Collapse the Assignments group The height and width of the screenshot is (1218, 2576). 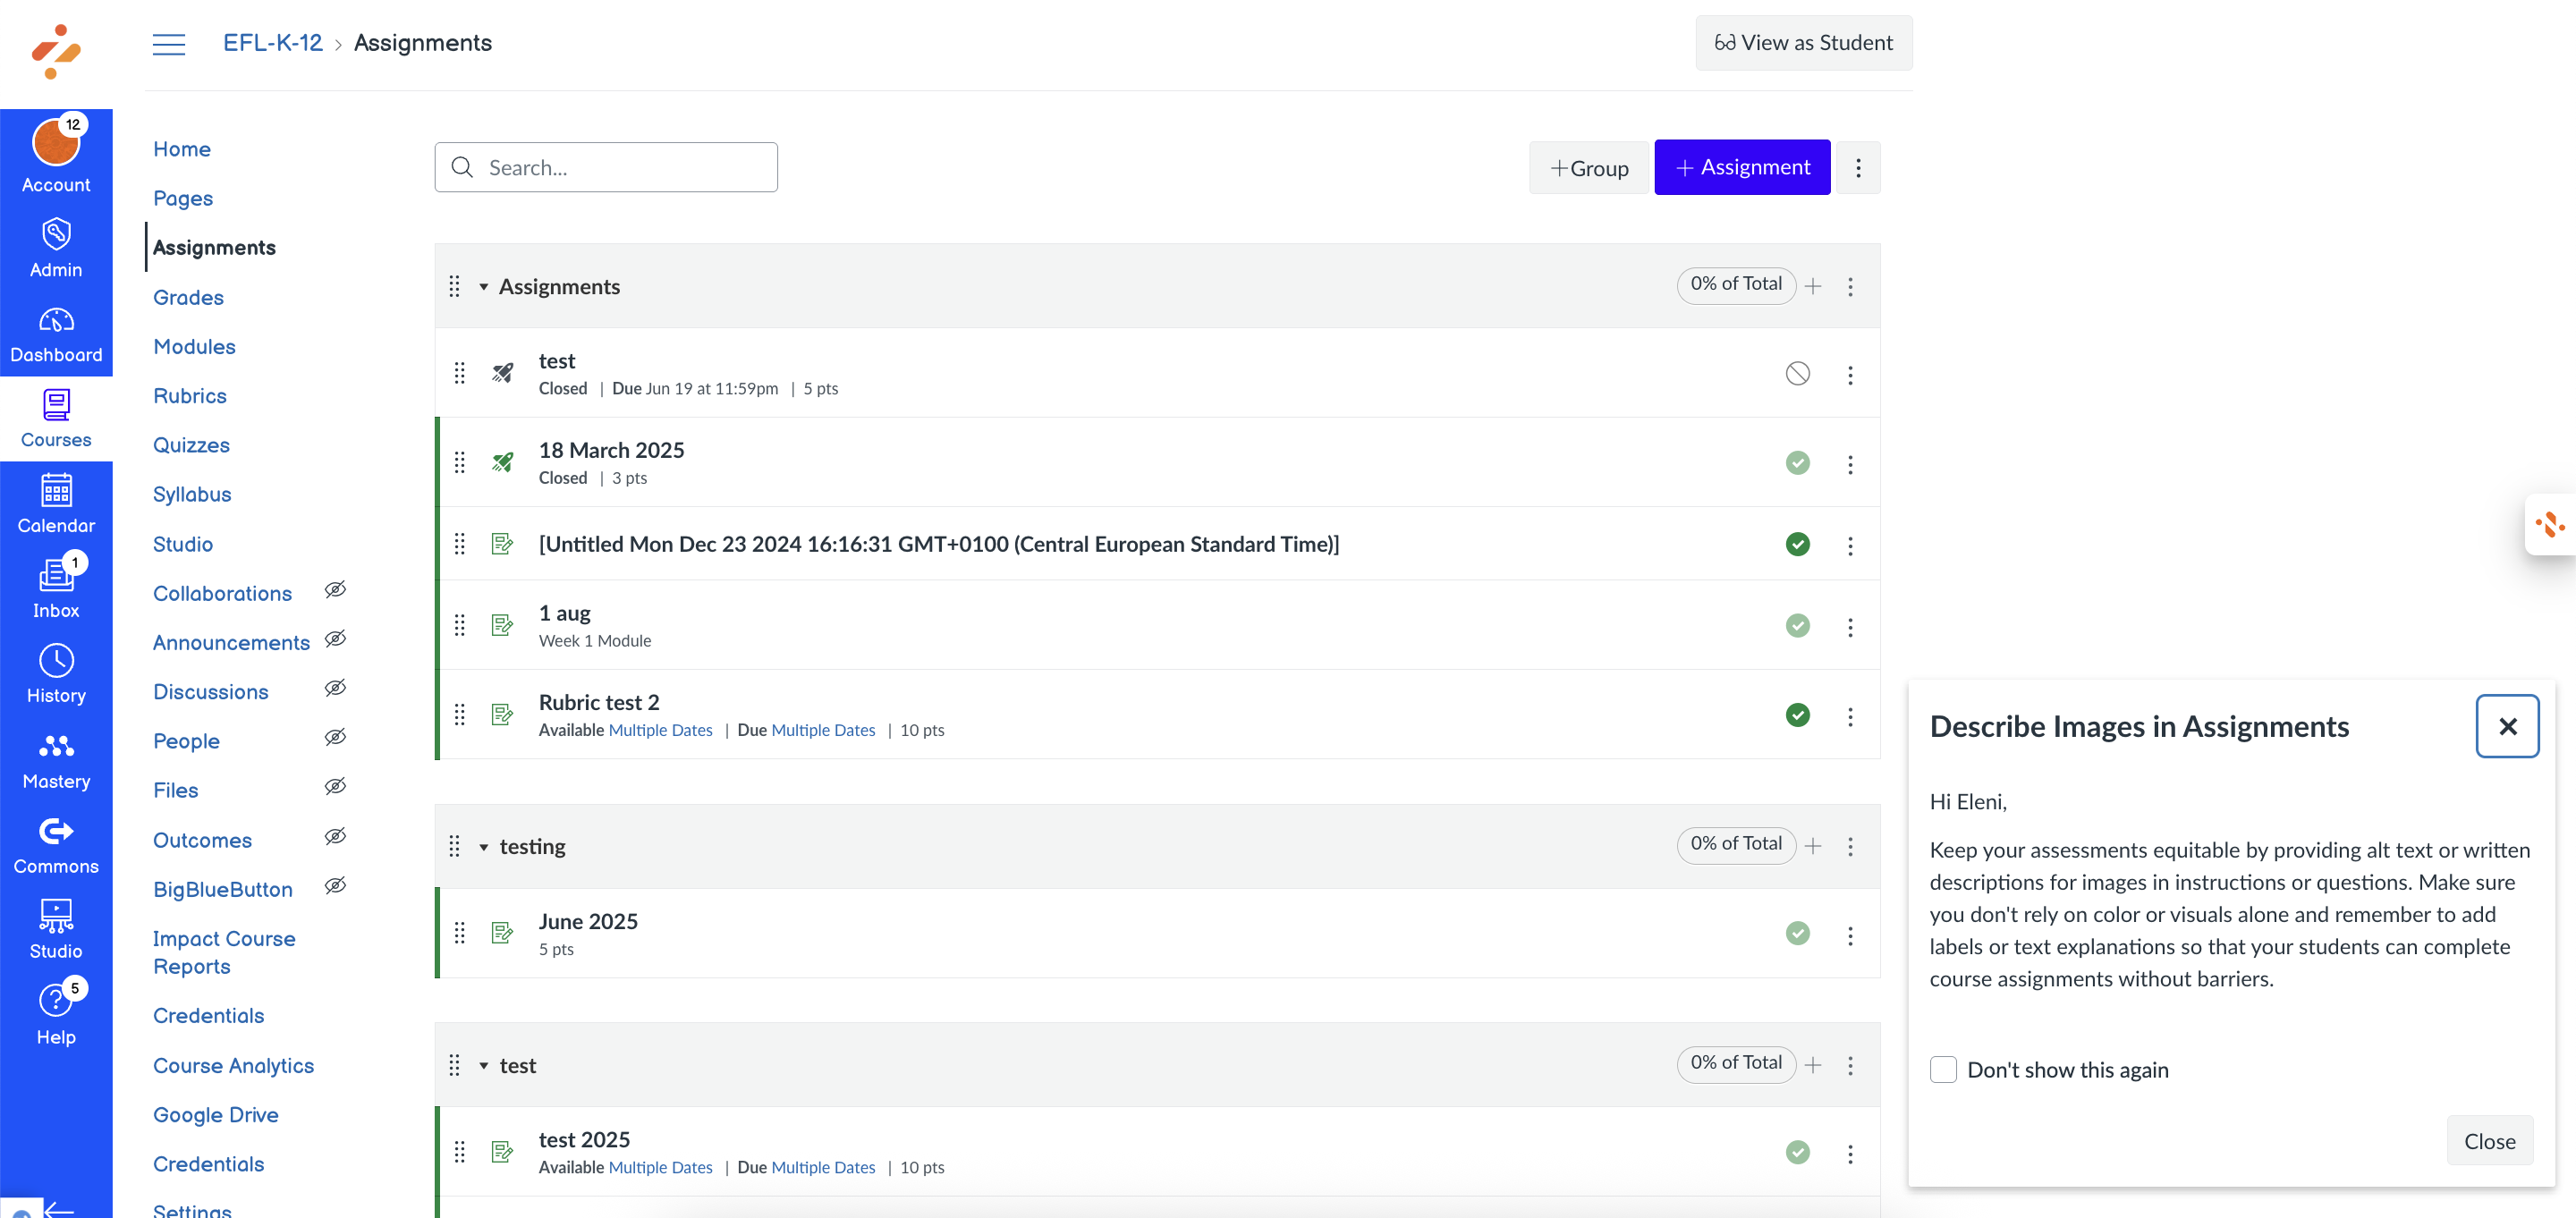point(484,287)
